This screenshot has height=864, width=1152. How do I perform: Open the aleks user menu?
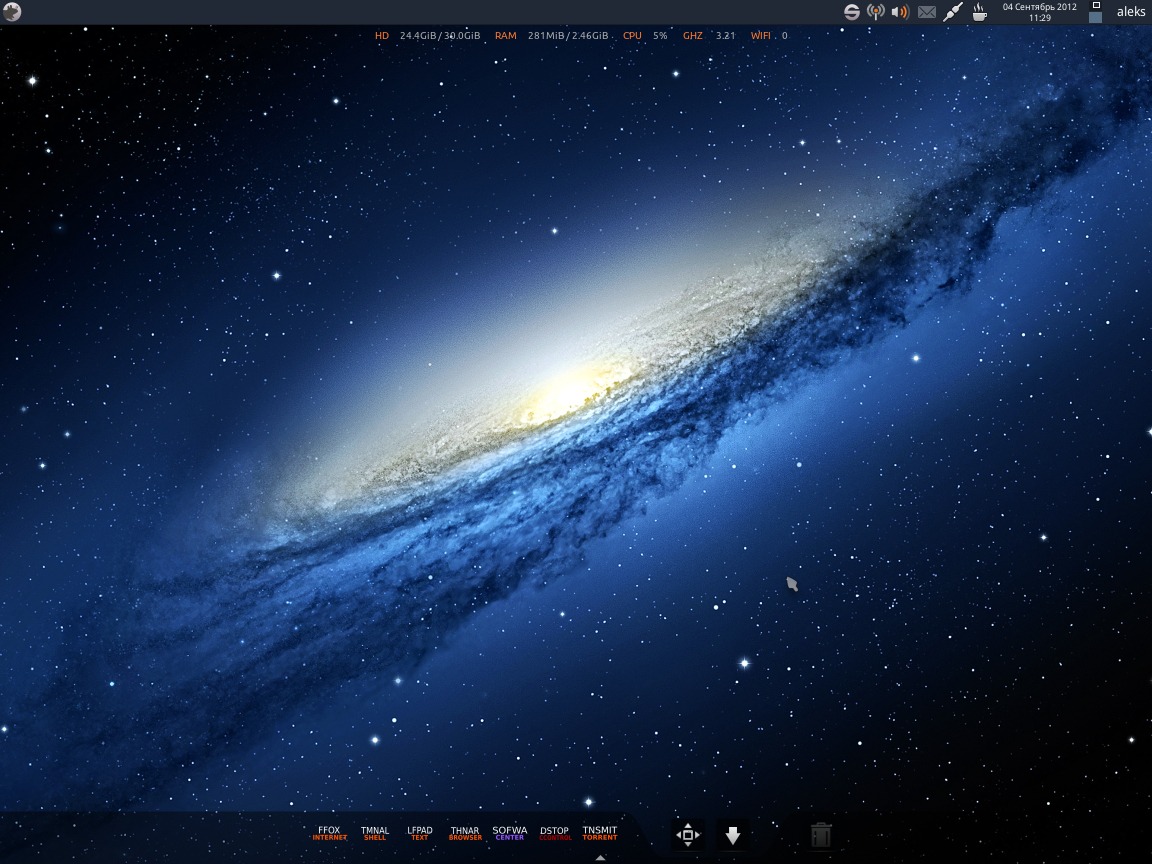tap(1131, 12)
